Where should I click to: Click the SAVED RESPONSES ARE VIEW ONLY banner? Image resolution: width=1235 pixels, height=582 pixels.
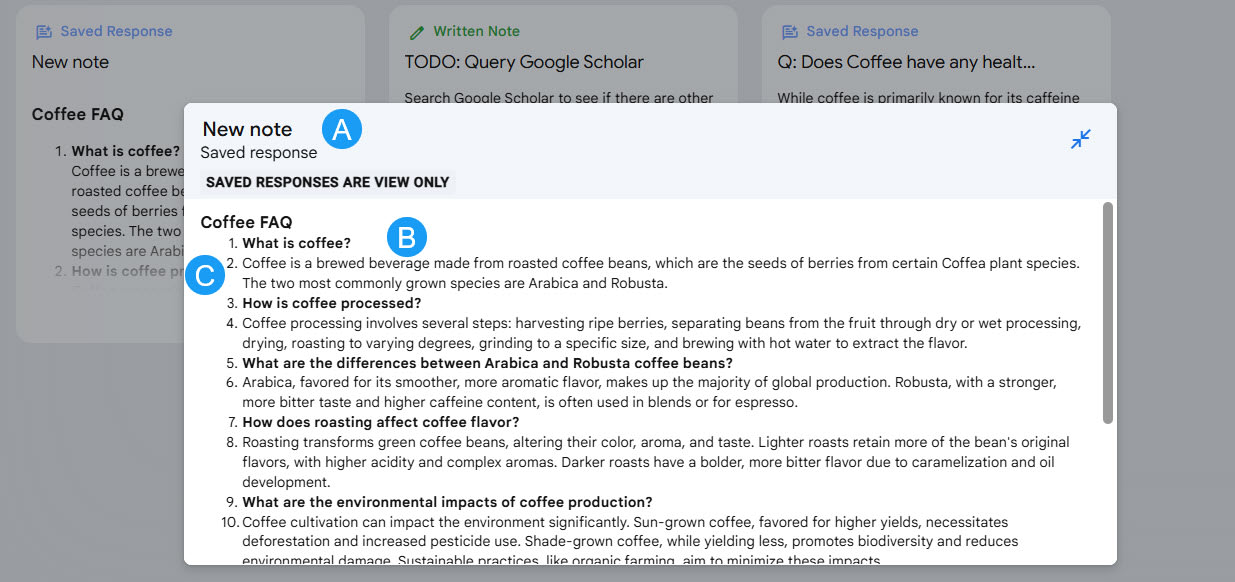[x=327, y=182]
